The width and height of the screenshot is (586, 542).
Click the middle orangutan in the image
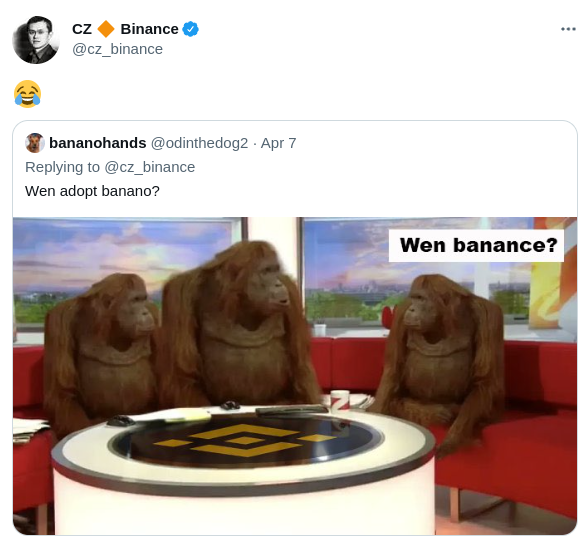tap(234, 325)
